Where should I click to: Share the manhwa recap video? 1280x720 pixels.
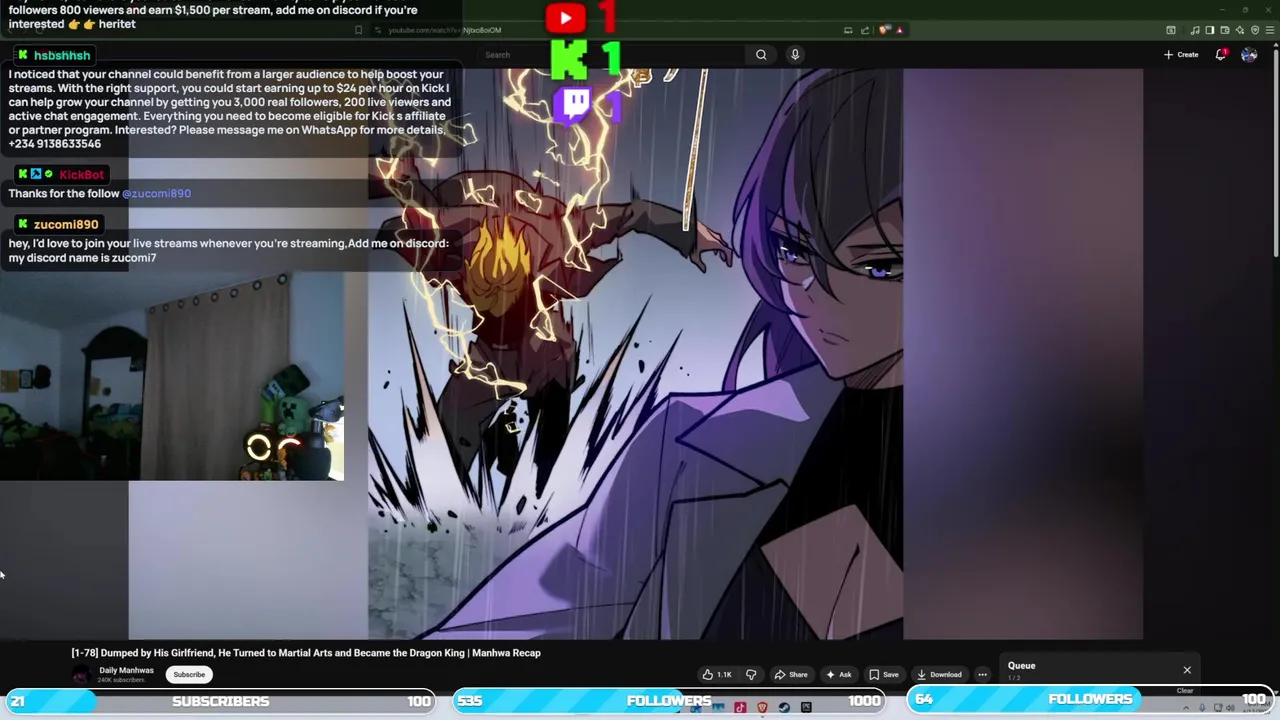coord(791,674)
